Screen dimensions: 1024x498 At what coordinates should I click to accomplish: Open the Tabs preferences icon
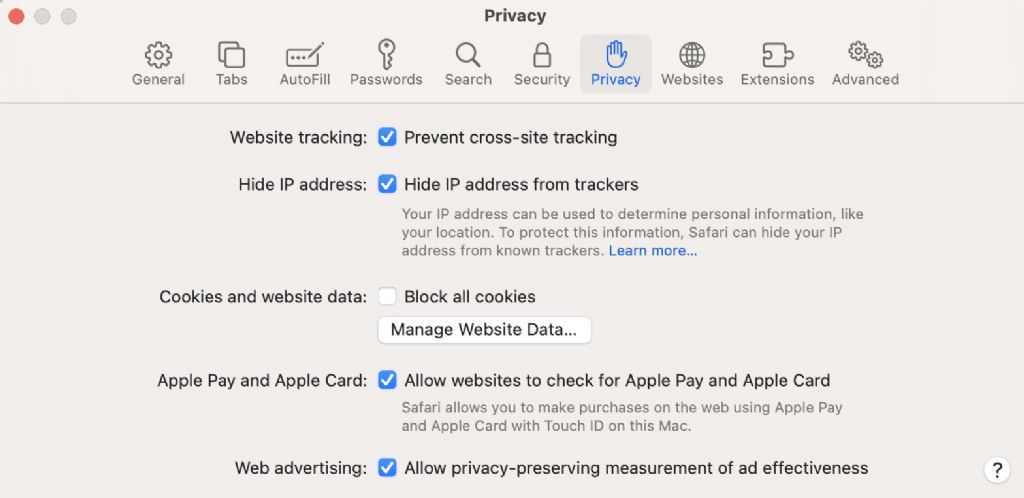(x=231, y=55)
